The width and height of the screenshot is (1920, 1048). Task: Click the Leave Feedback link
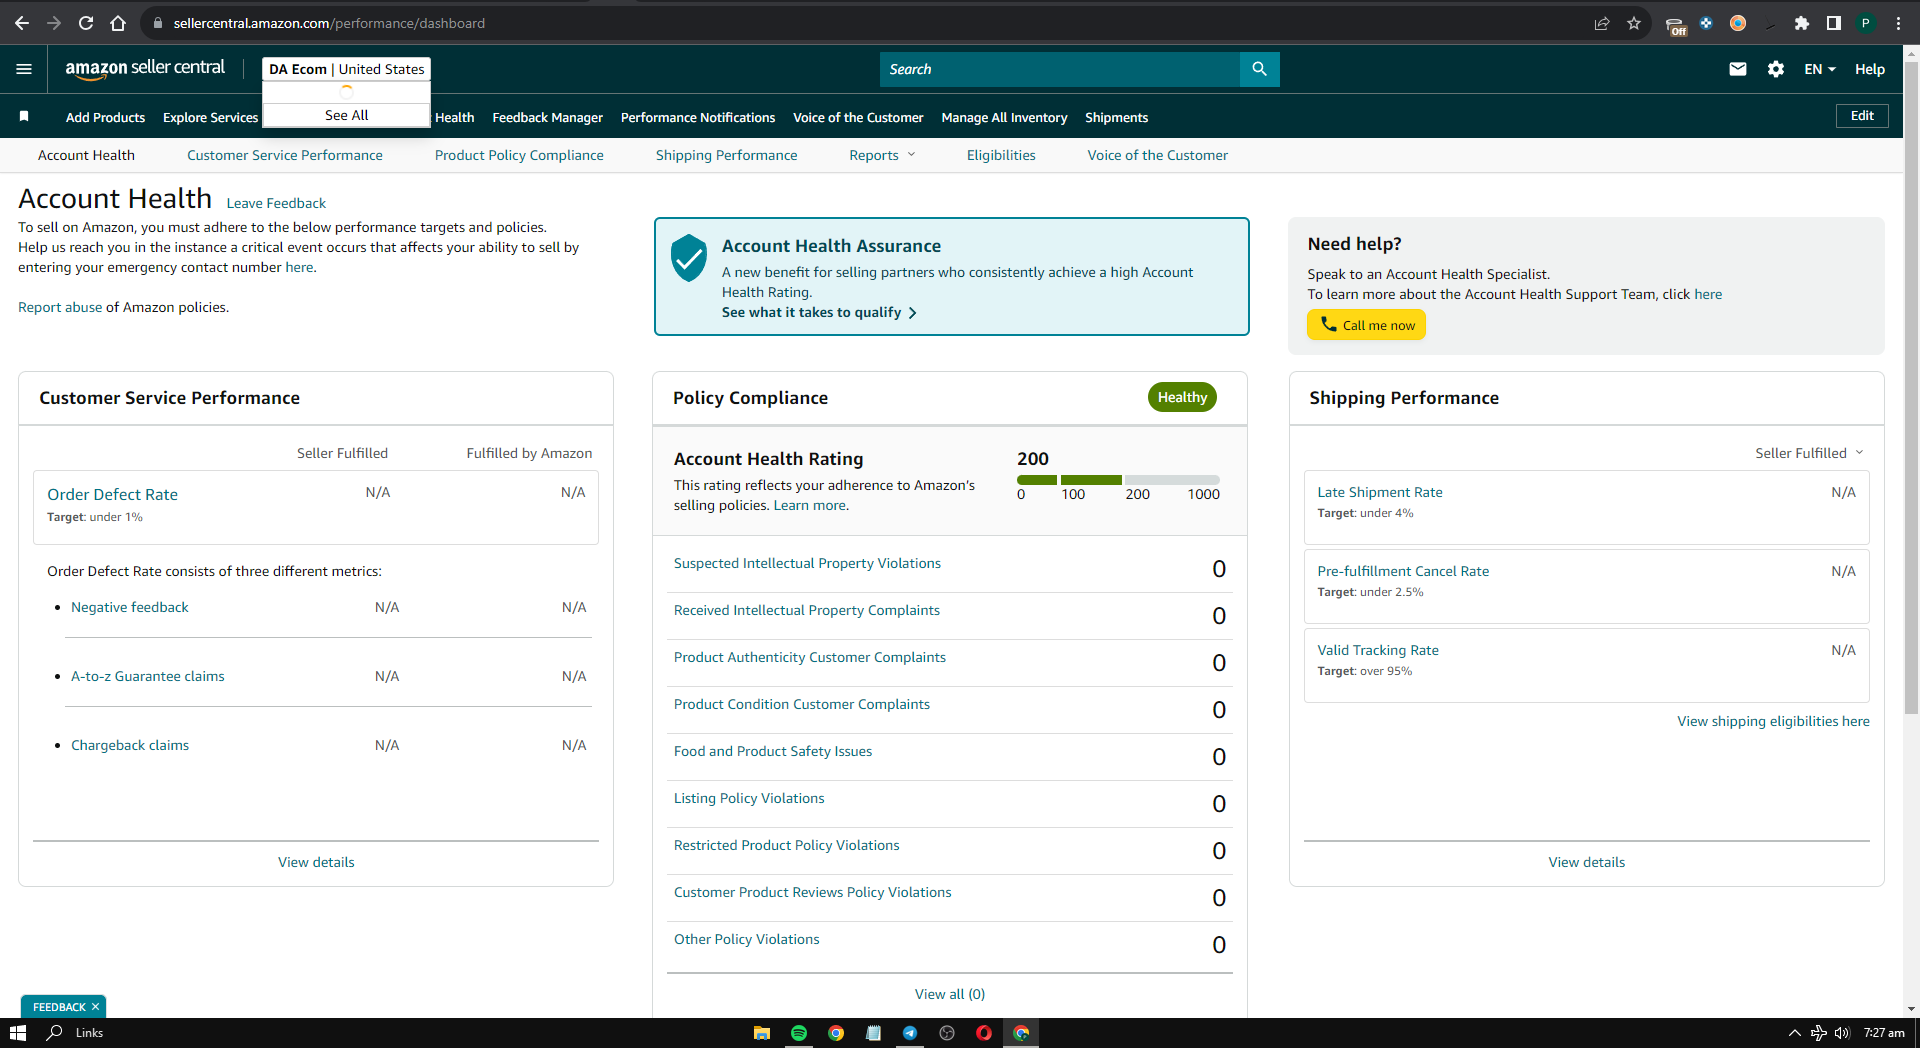click(276, 203)
